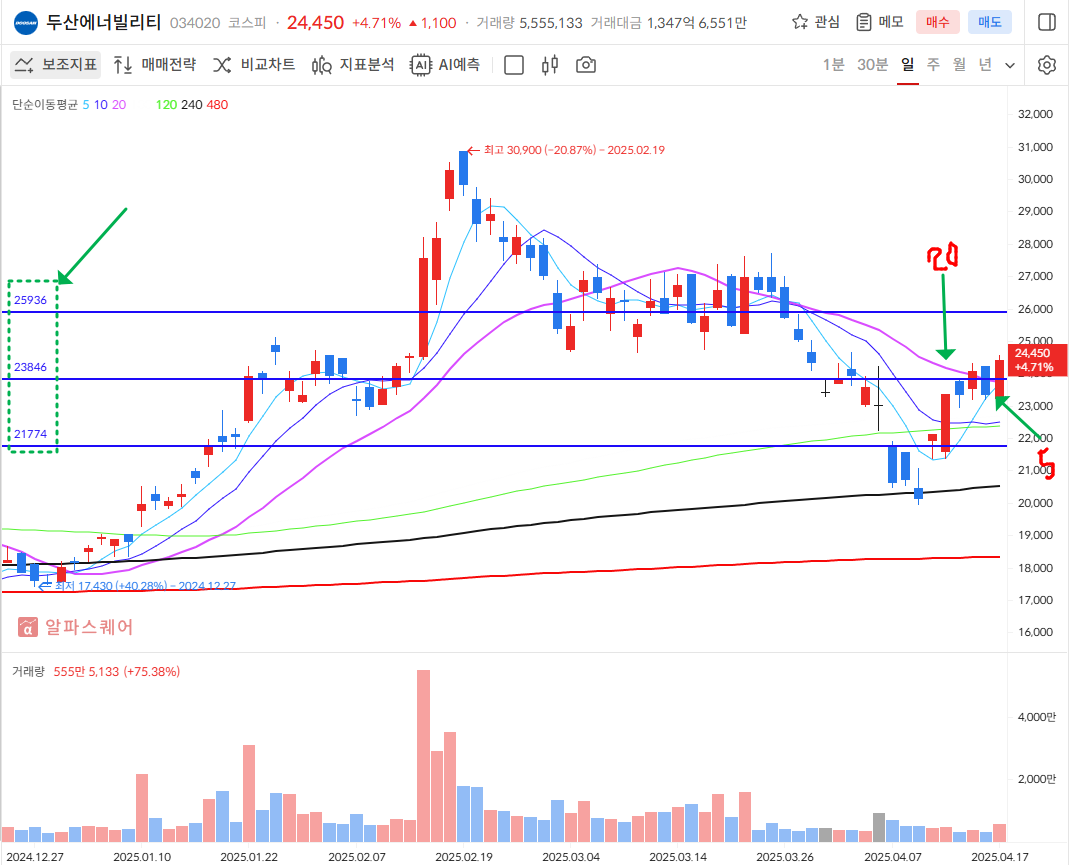Toggle 120-day moving average line
This screenshot has height=865, width=1069.
point(166,105)
